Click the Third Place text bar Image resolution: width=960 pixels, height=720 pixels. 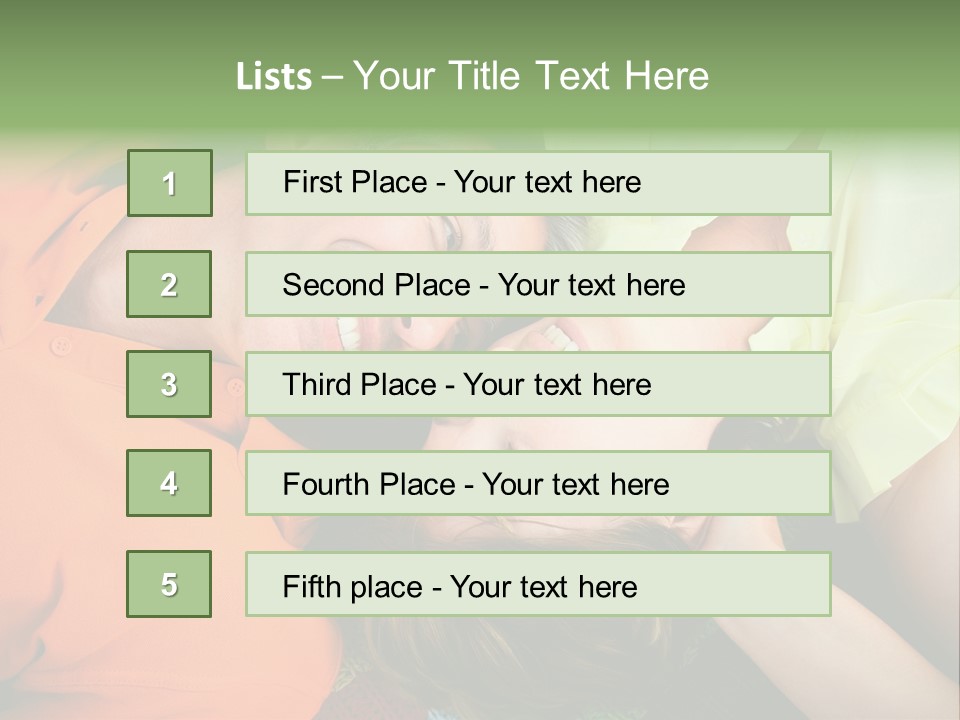click(x=538, y=384)
